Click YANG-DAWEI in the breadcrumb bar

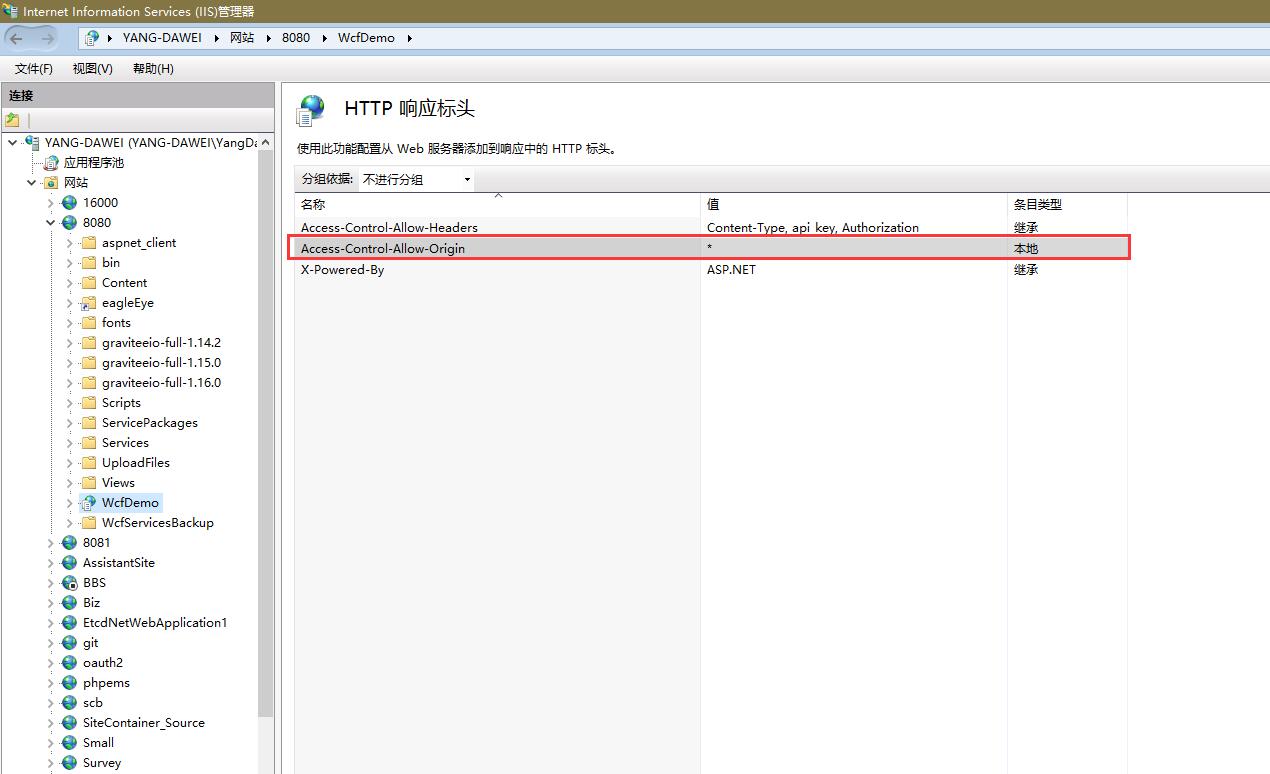162,37
